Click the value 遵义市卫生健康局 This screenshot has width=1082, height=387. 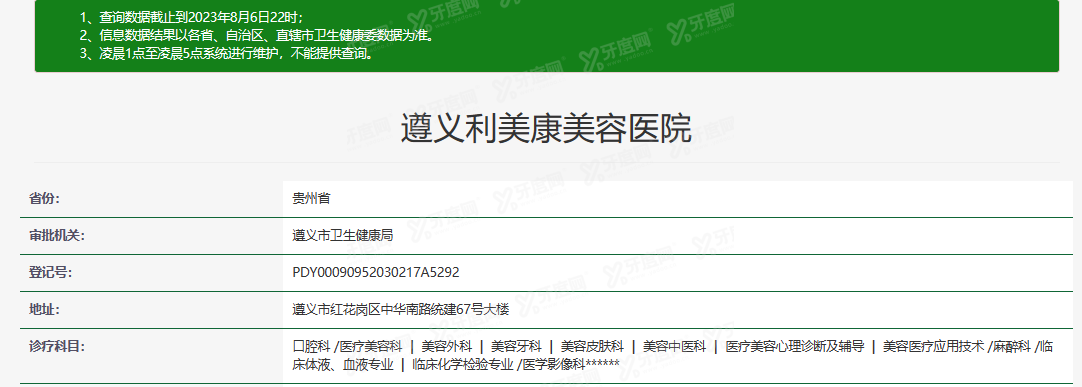tap(343, 236)
